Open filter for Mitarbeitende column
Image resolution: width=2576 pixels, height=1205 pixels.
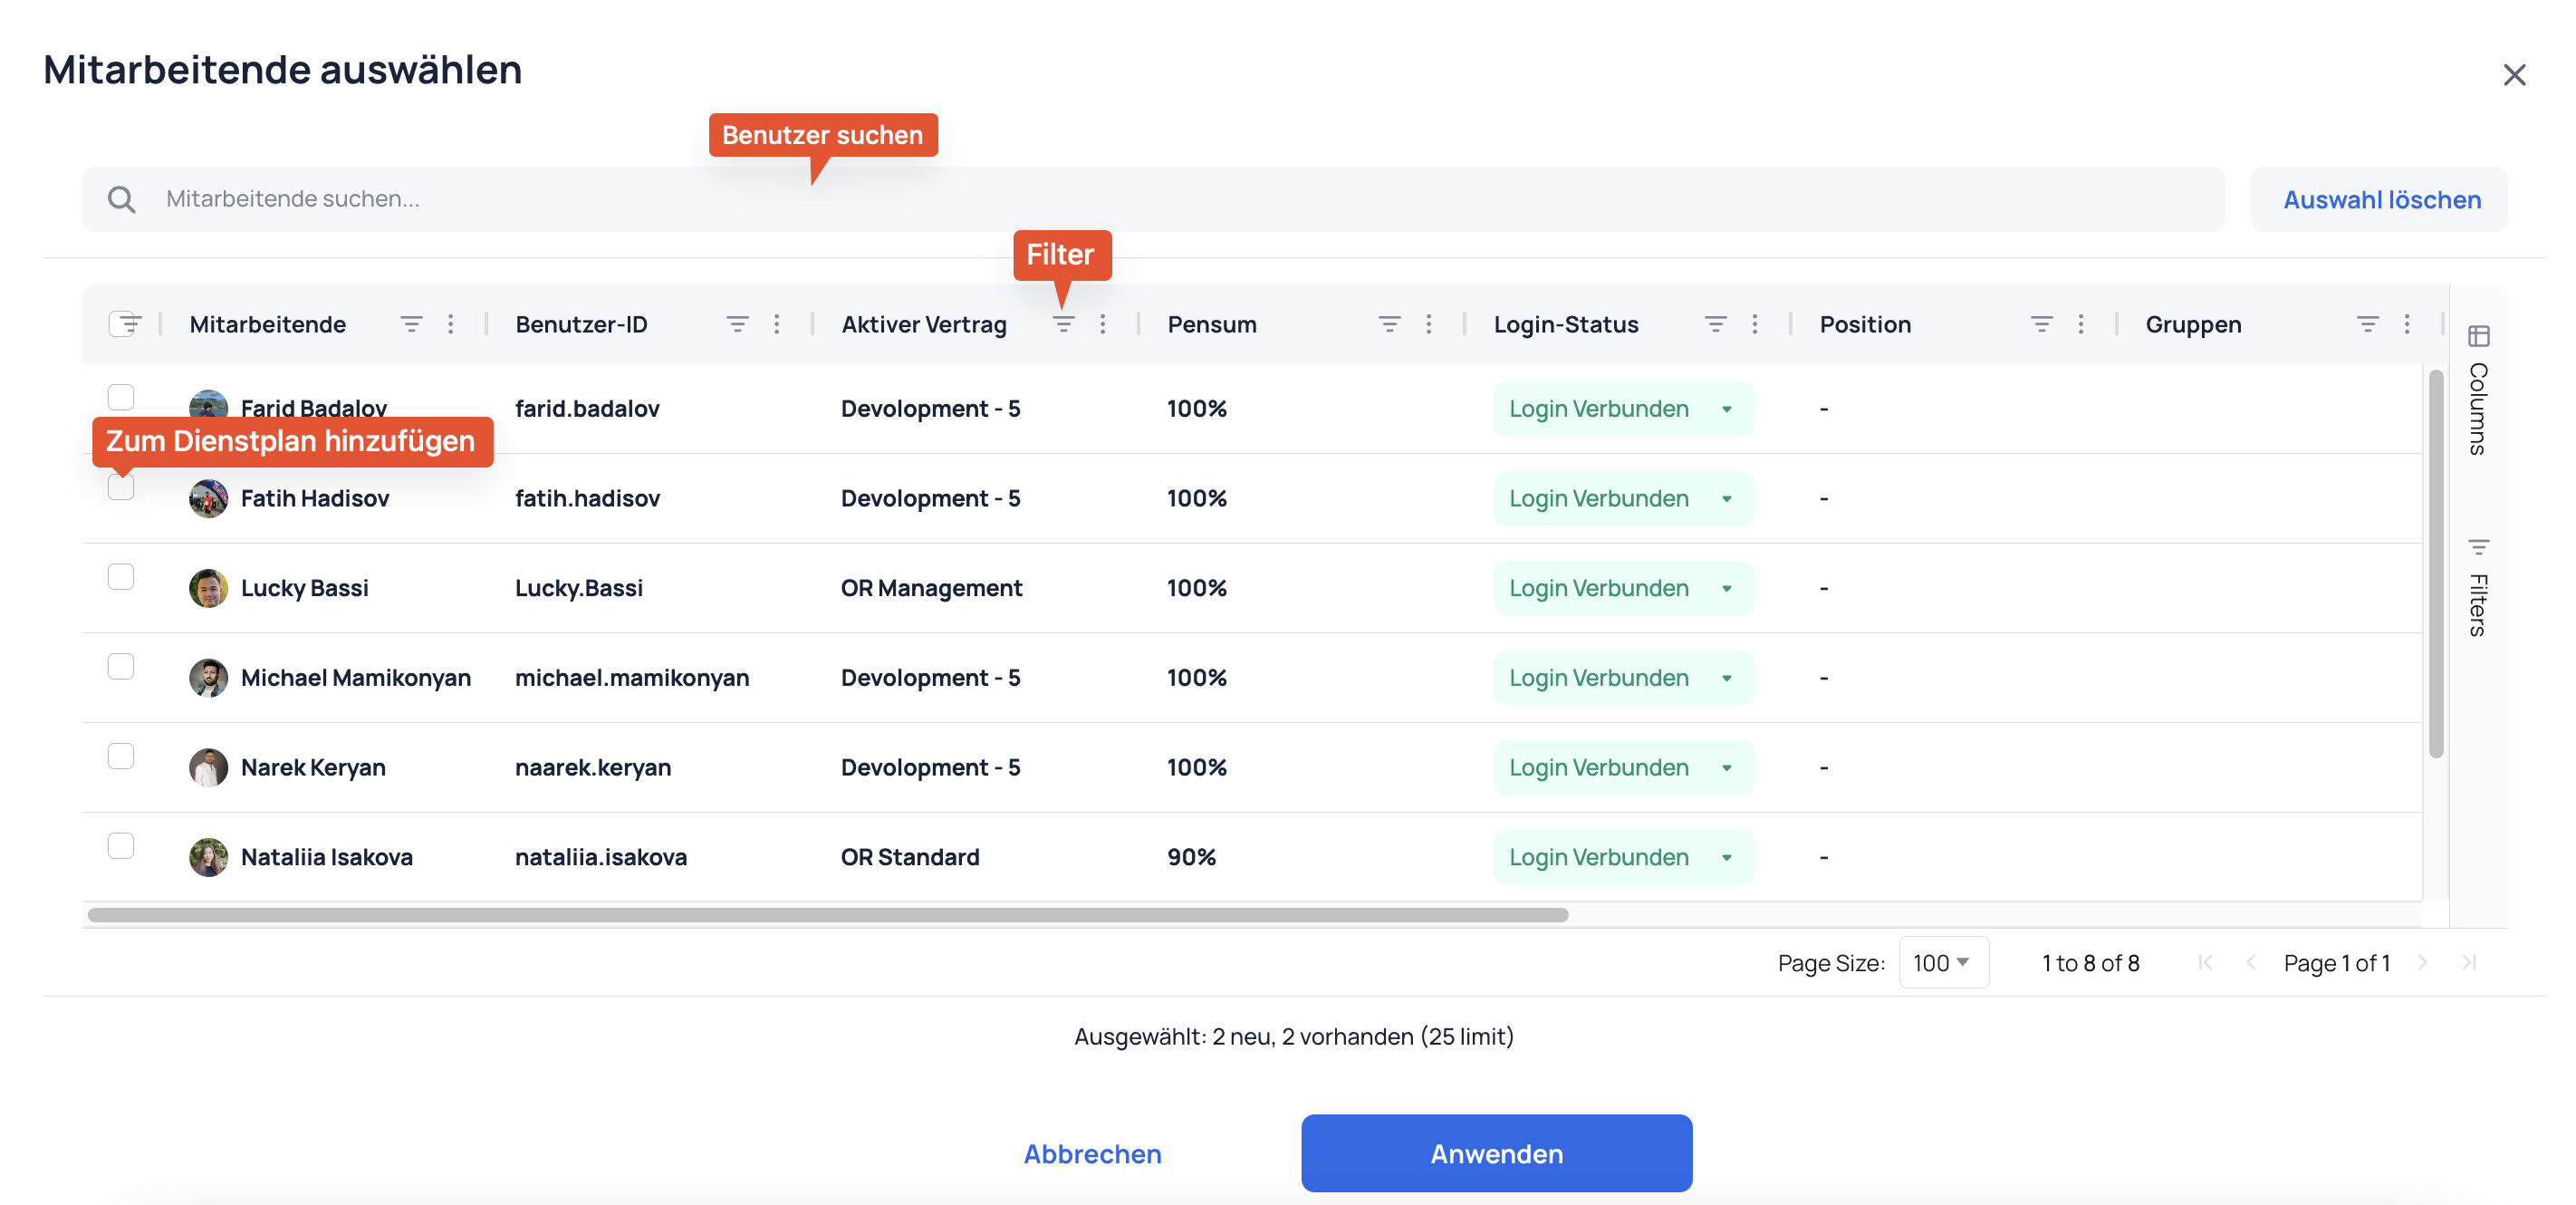411,324
